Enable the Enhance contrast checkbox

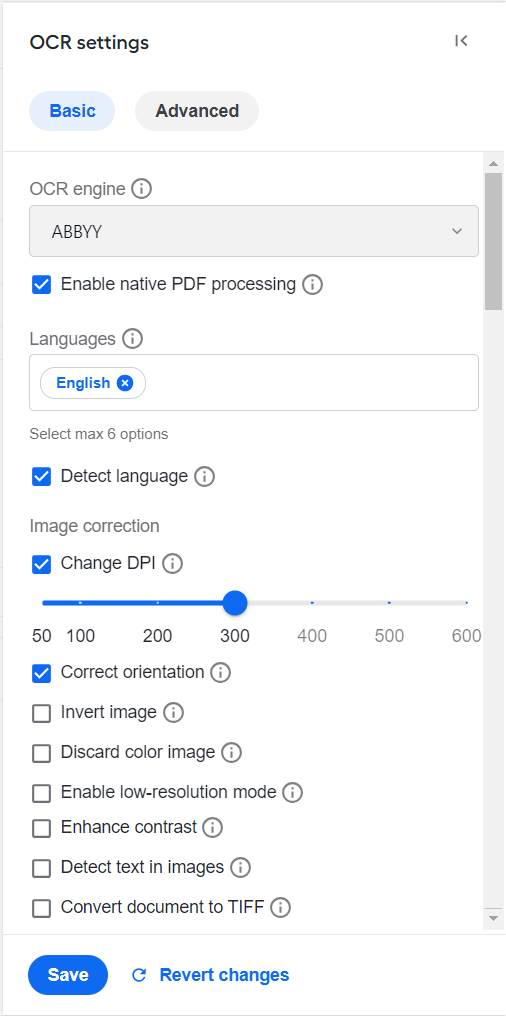point(41,828)
